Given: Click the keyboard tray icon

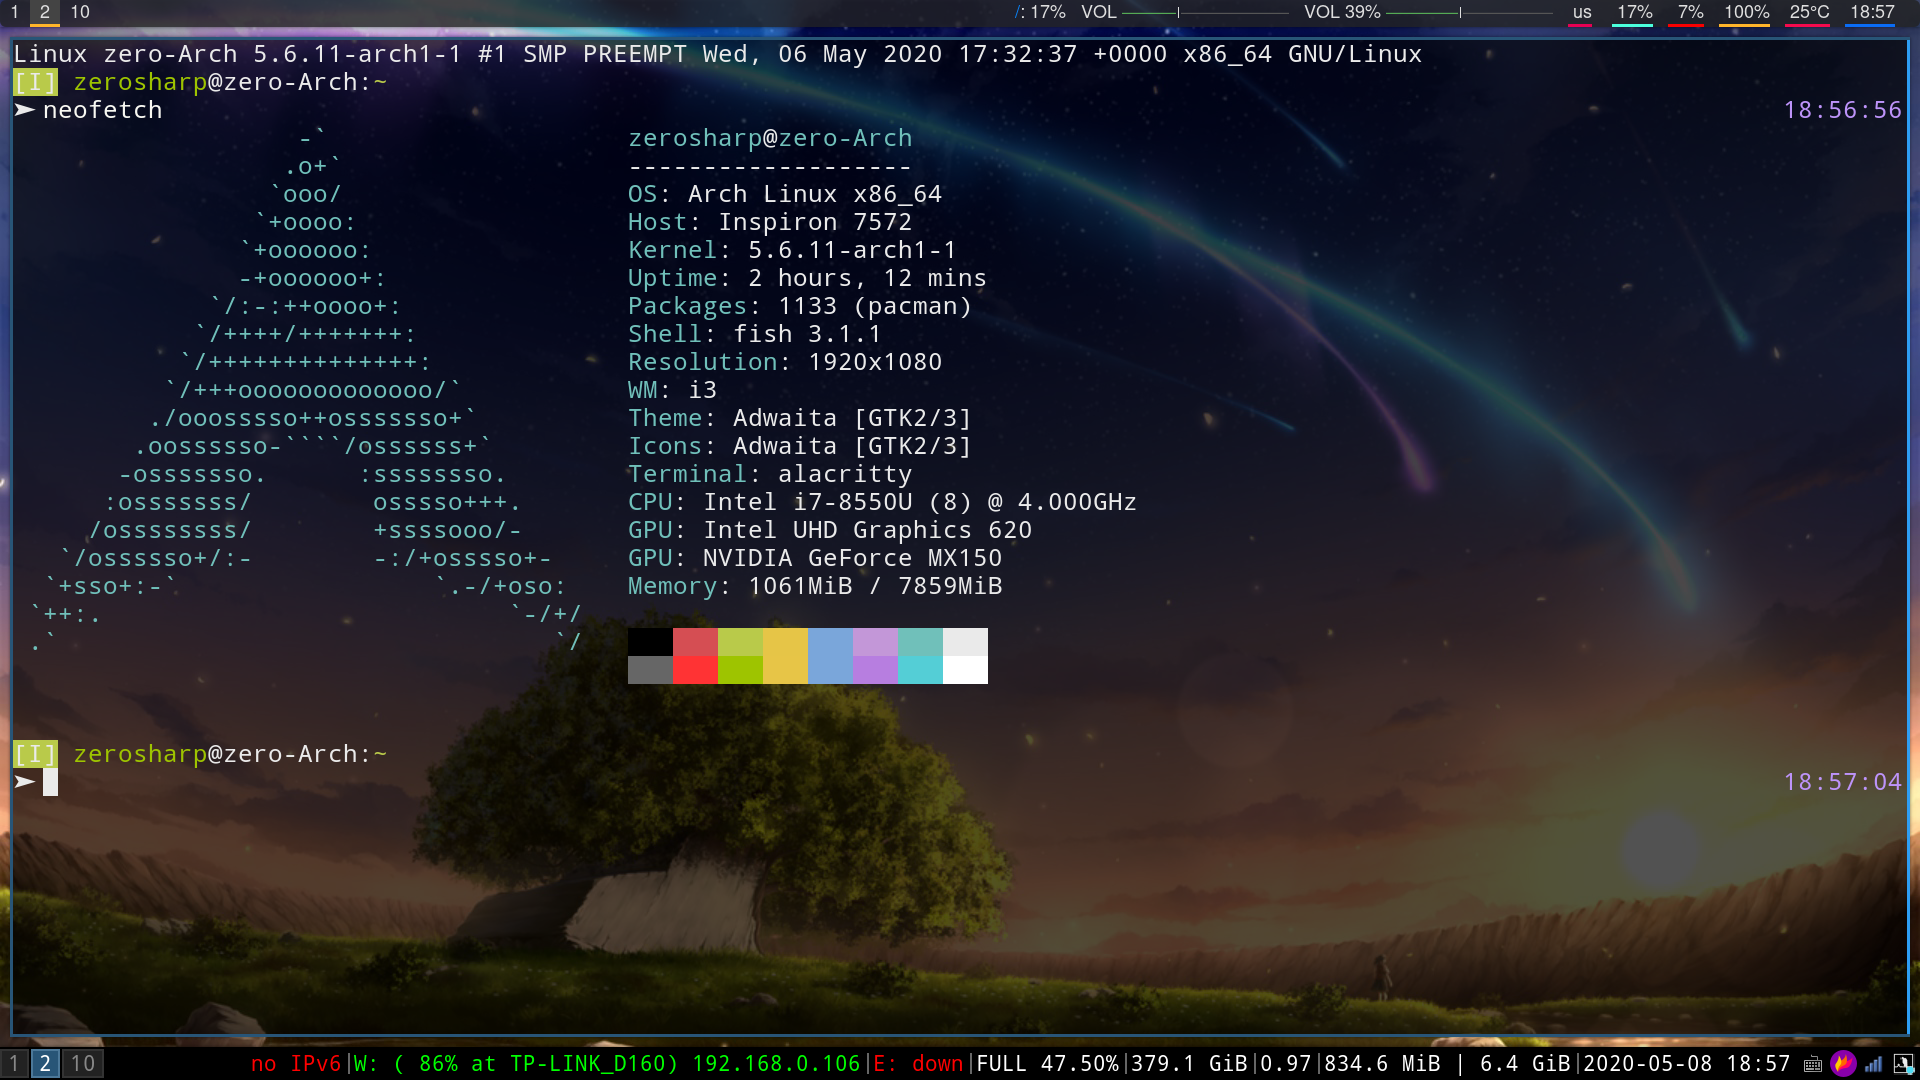Looking at the screenshot, I should click(x=1813, y=1064).
